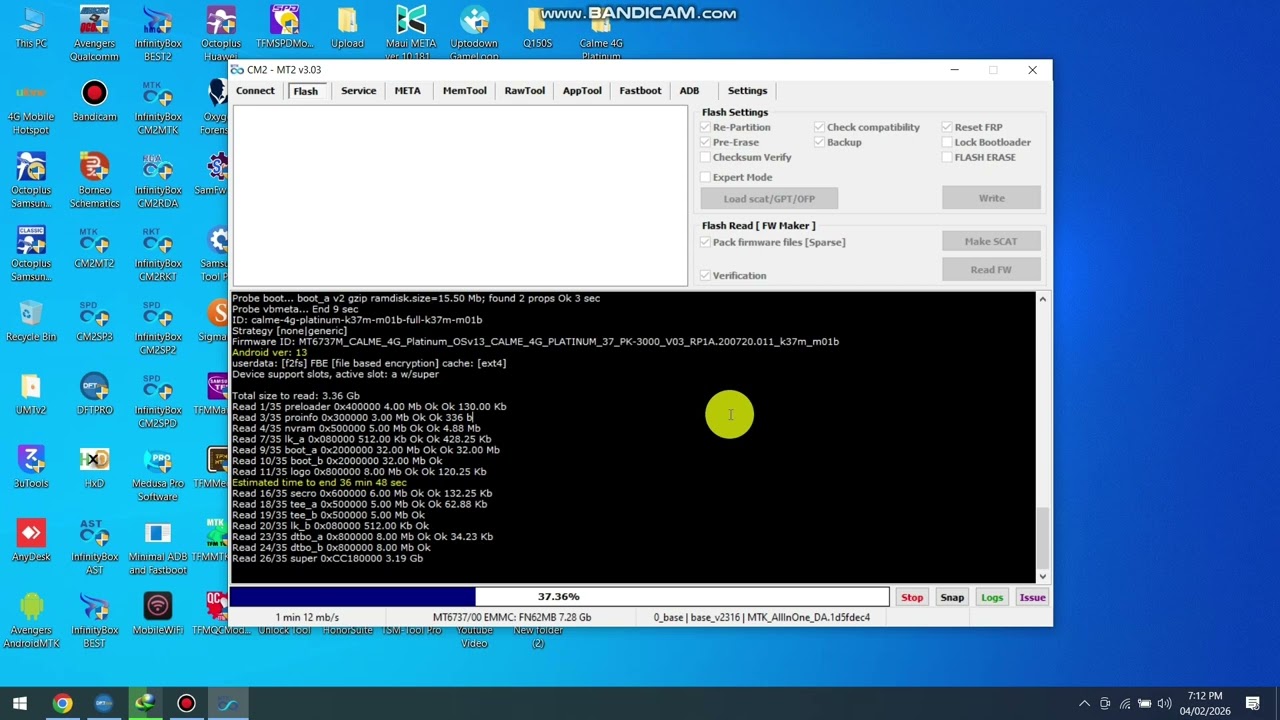Open the notification center icon

[x=1253, y=703]
